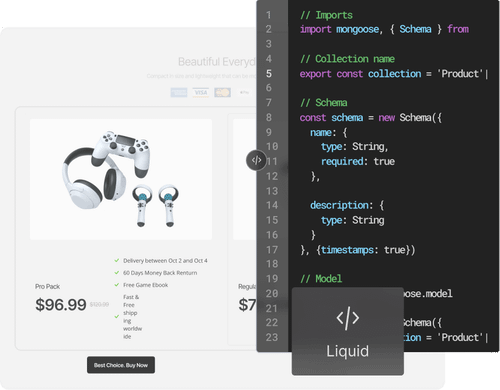Image resolution: width=500 pixels, height=390 pixels.
Task: Click line number 23 in the gutter
Action: [272, 337]
